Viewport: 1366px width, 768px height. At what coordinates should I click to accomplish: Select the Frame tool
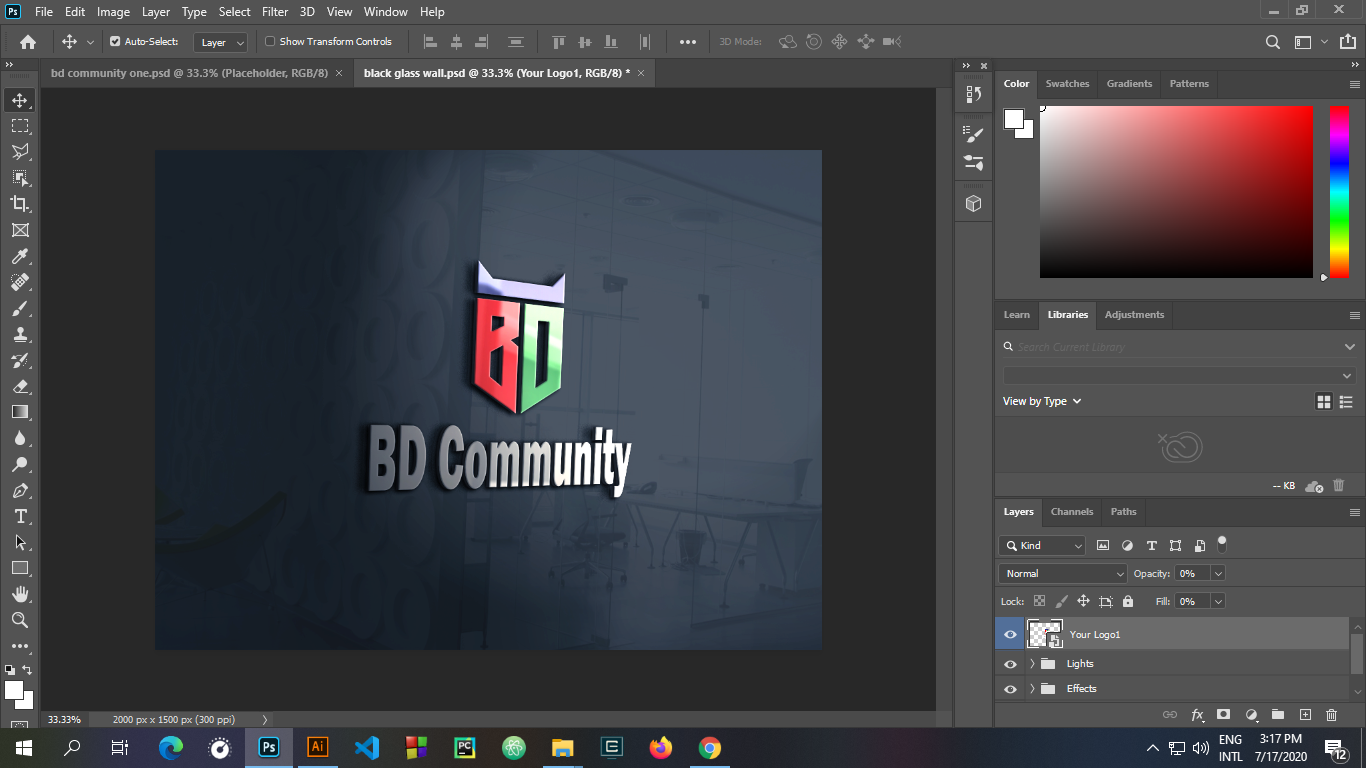[x=20, y=230]
